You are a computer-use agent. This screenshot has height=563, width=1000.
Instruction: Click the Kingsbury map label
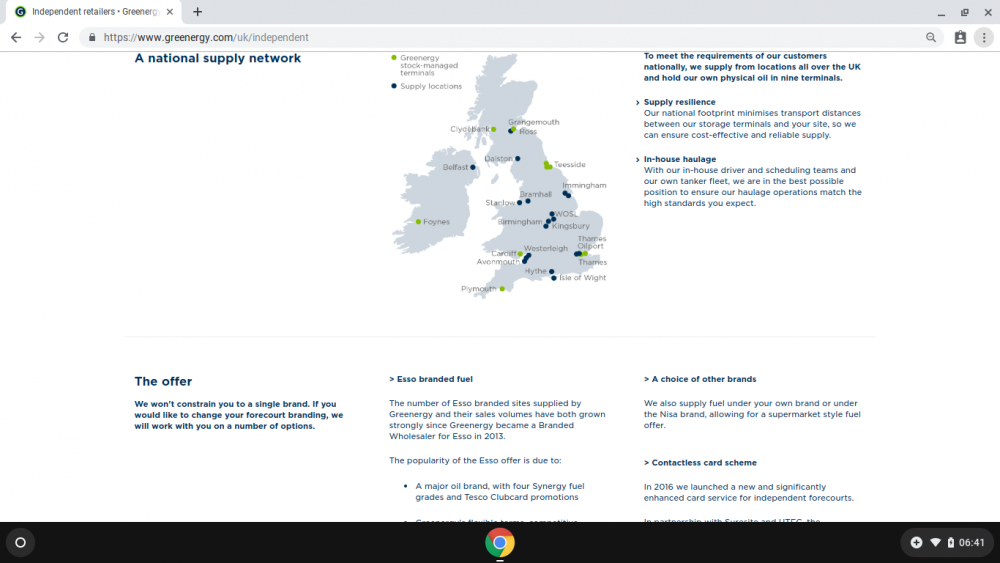click(571, 226)
